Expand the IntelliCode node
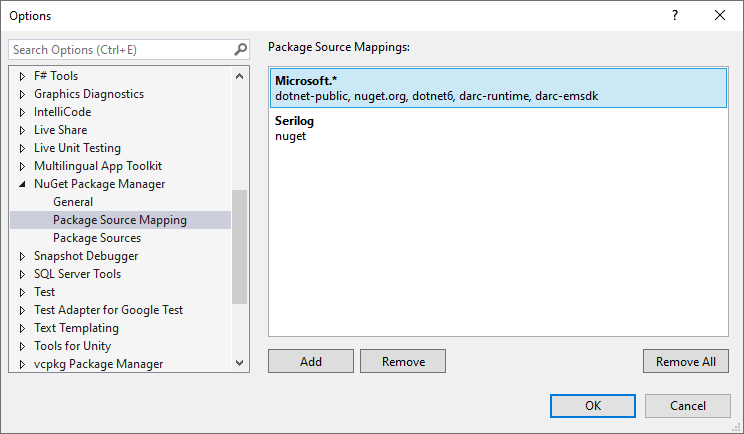This screenshot has width=744, height=434. (x=22, y=112)
